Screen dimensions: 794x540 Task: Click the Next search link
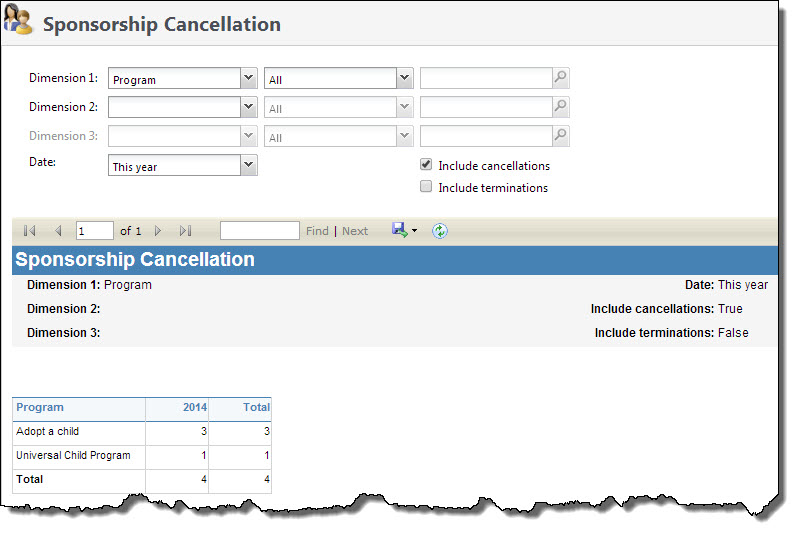click(x=355, y=231)
